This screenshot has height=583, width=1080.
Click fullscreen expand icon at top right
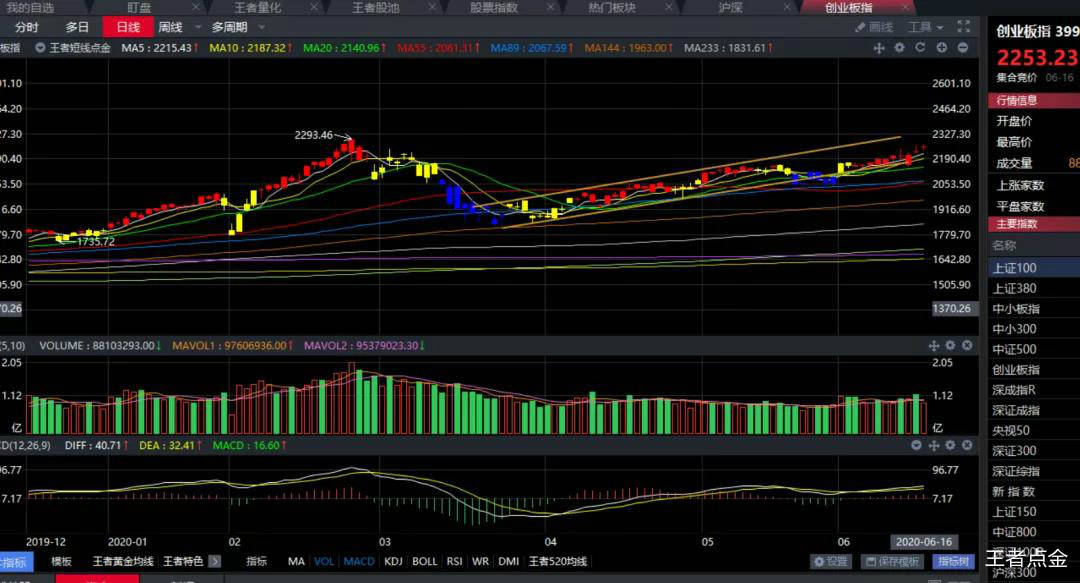pyautogui.click(x=964, y=27)
